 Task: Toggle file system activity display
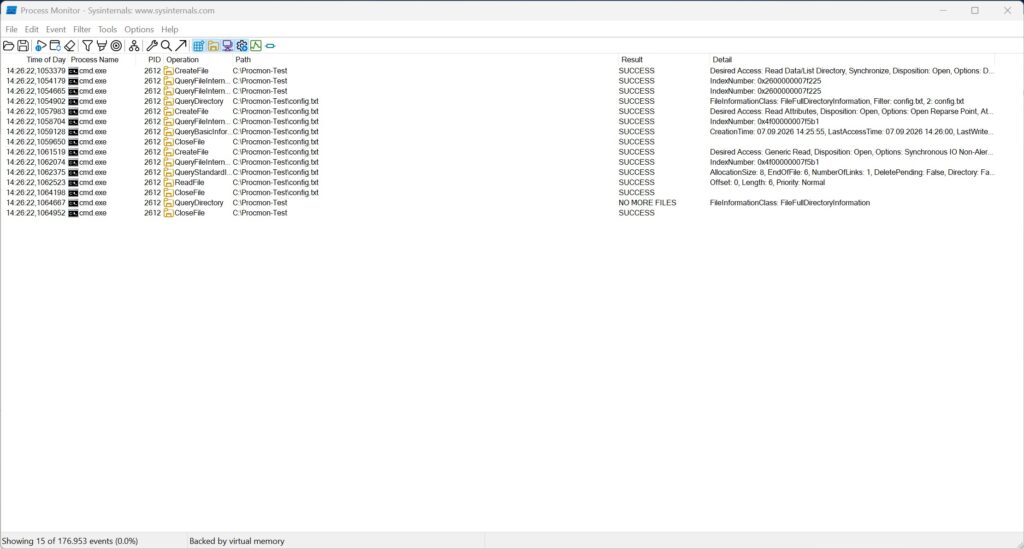pyautogui.click(x=213, y=46)
